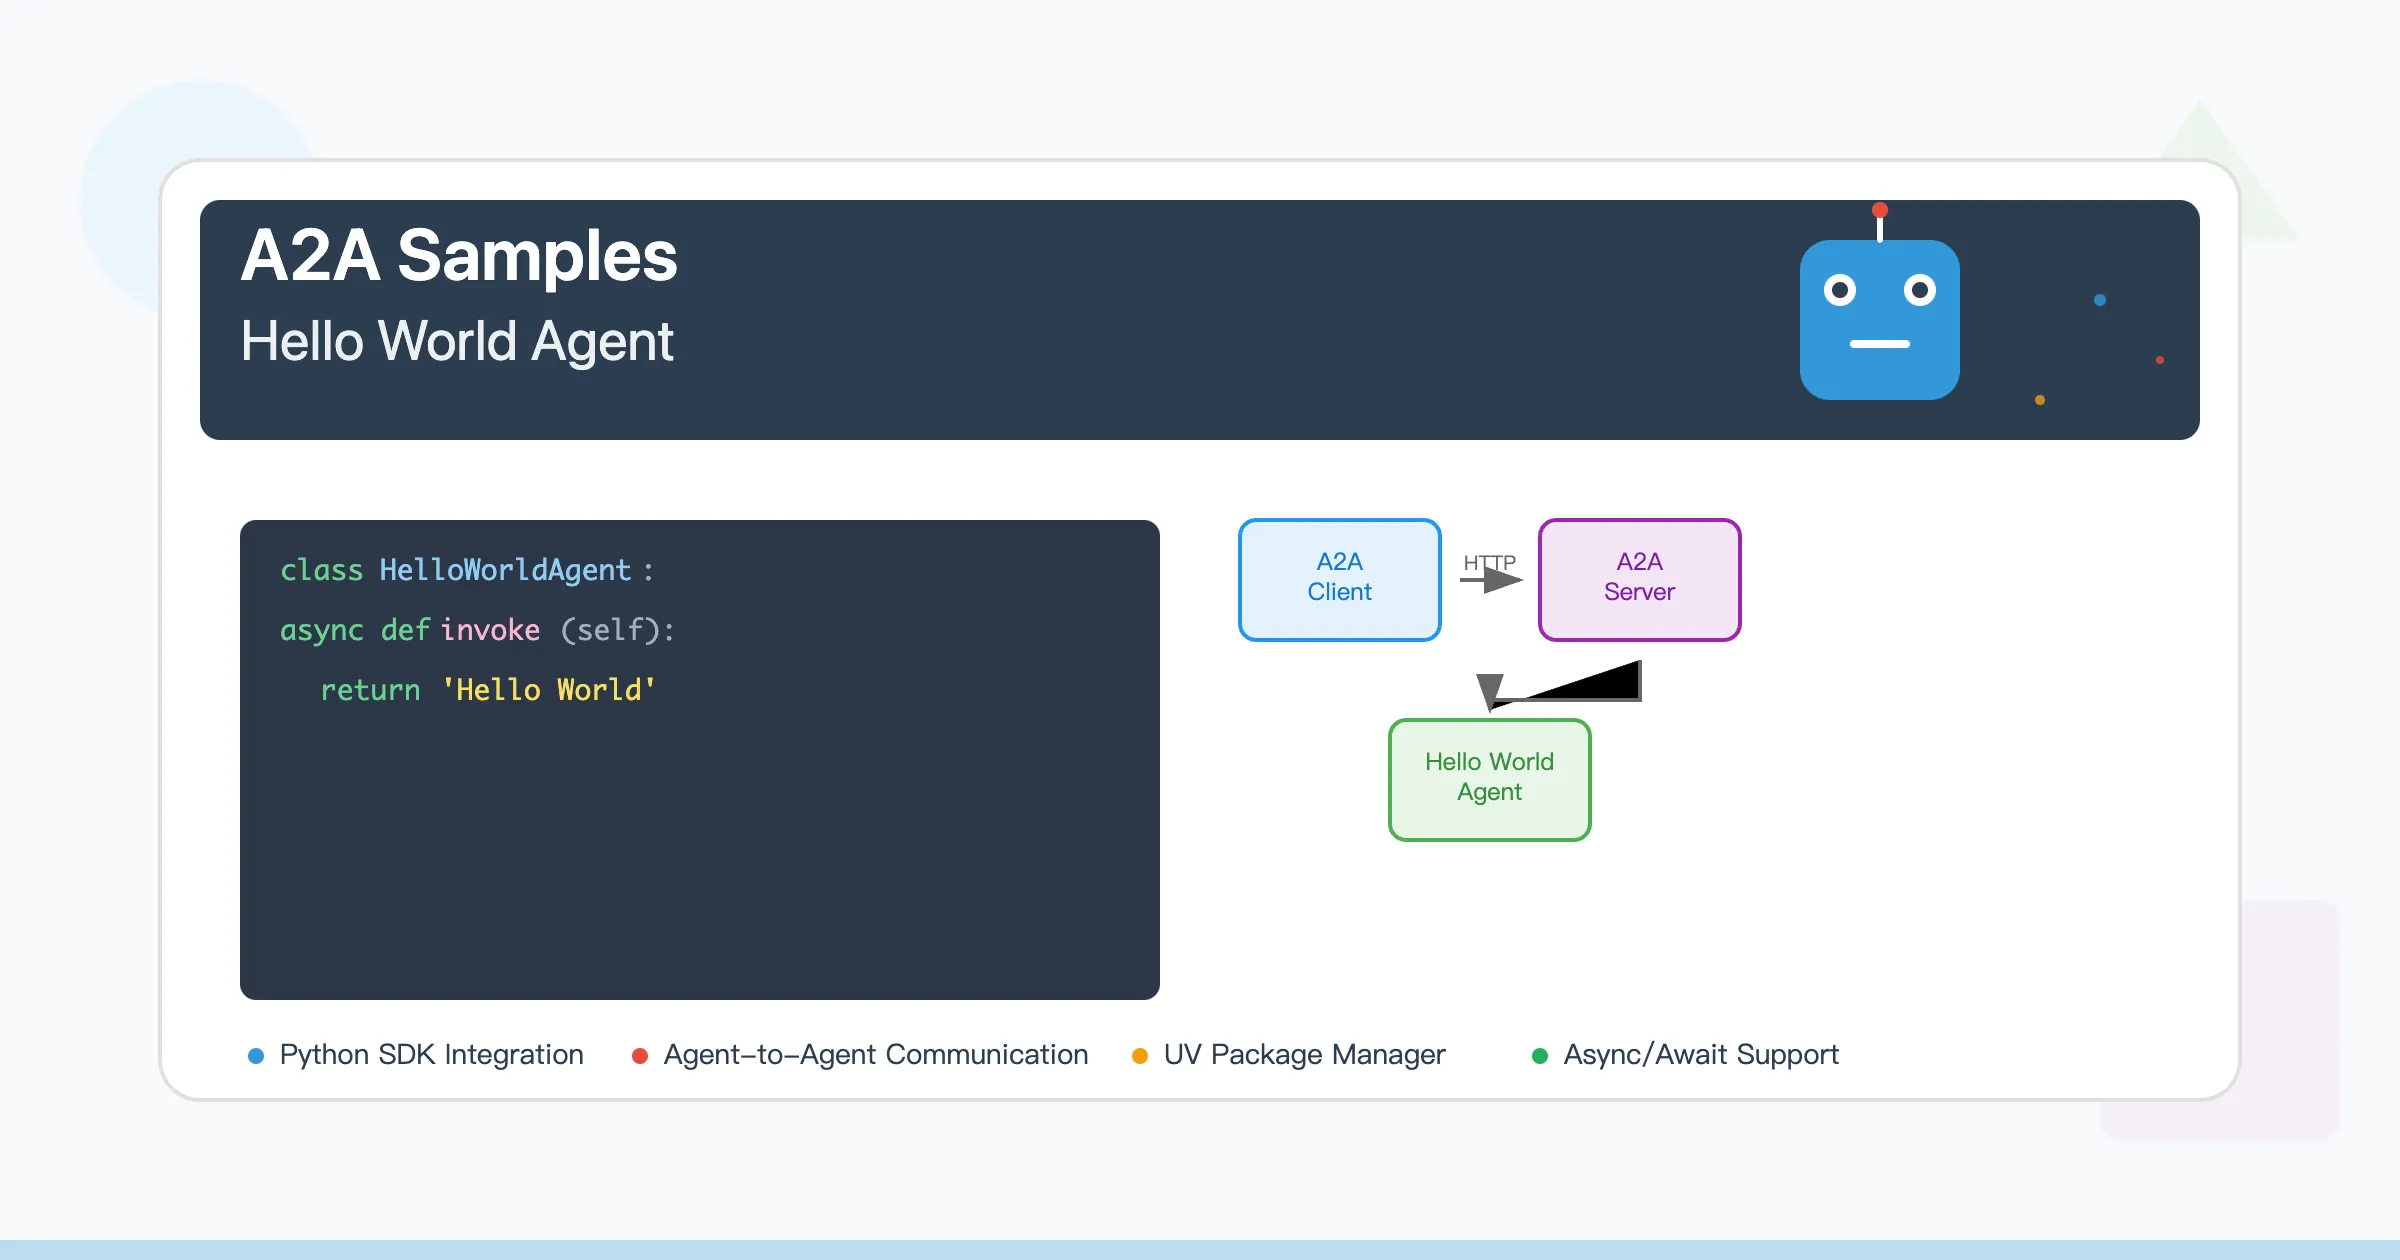Screen dimensions: 2400x1260
Task: Expand the A2A Server box
Action: point(1639,580)
